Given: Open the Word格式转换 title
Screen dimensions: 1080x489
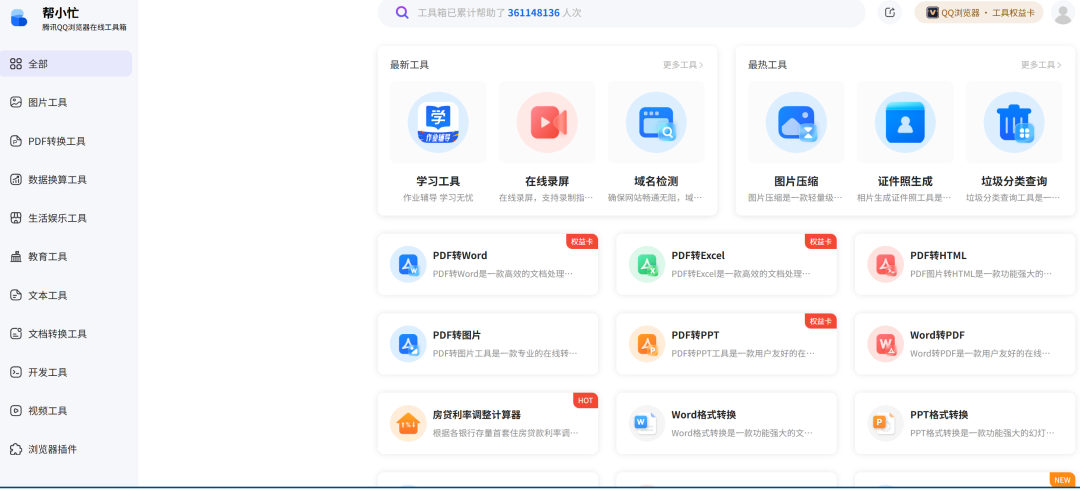Looking at the screenshot, I should (704, 415).
